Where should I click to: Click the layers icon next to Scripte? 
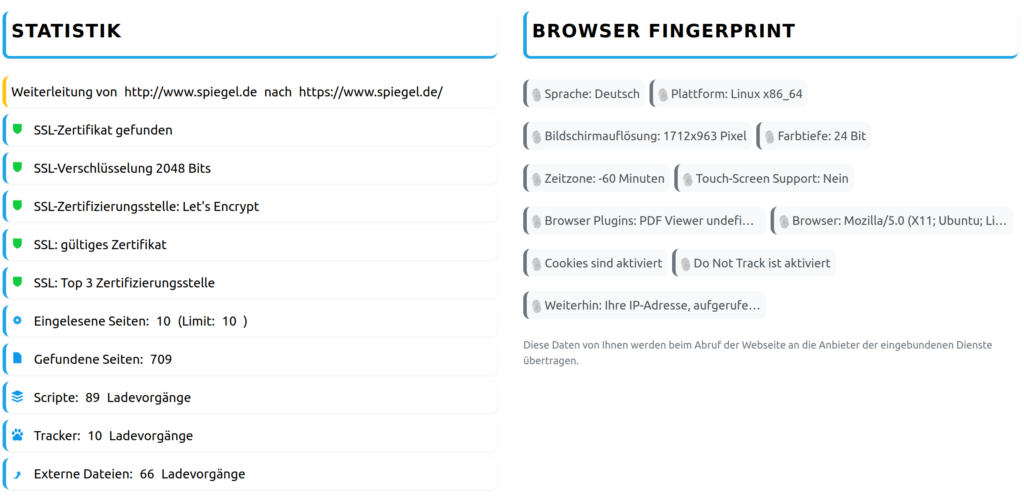pyautogui.click(x=17, y=397)
